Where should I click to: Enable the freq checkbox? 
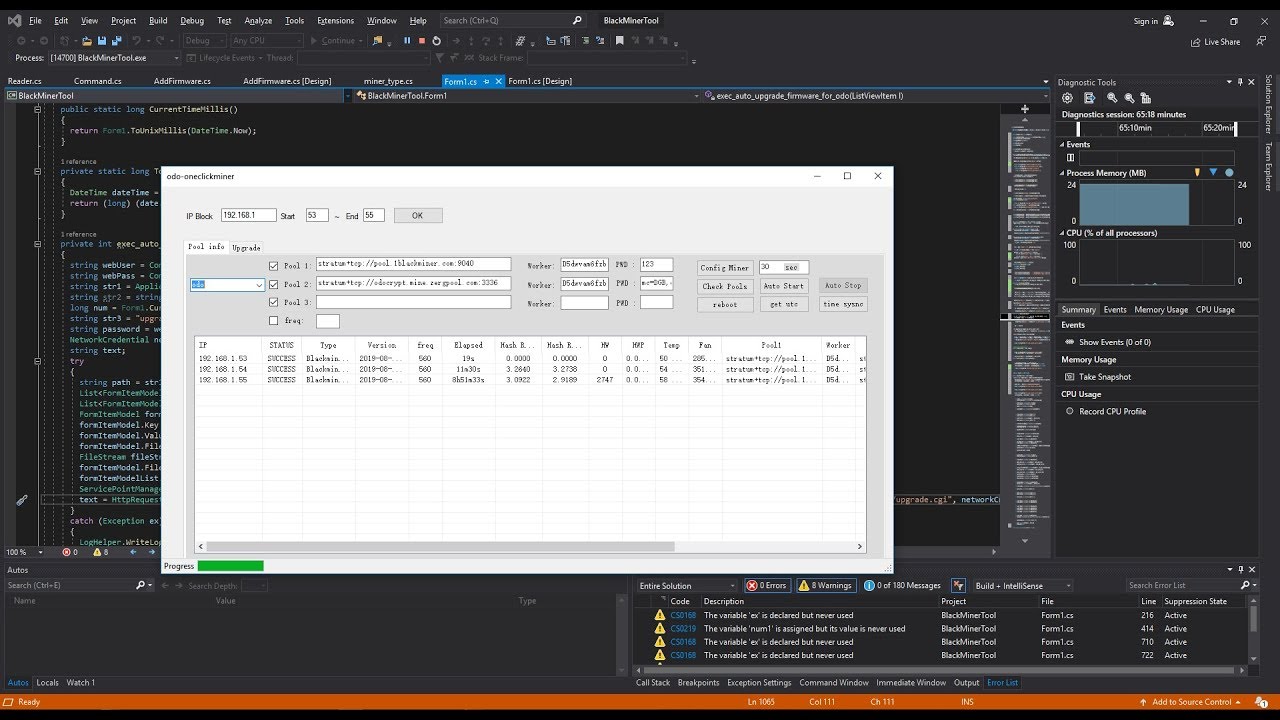pos(274,321)
